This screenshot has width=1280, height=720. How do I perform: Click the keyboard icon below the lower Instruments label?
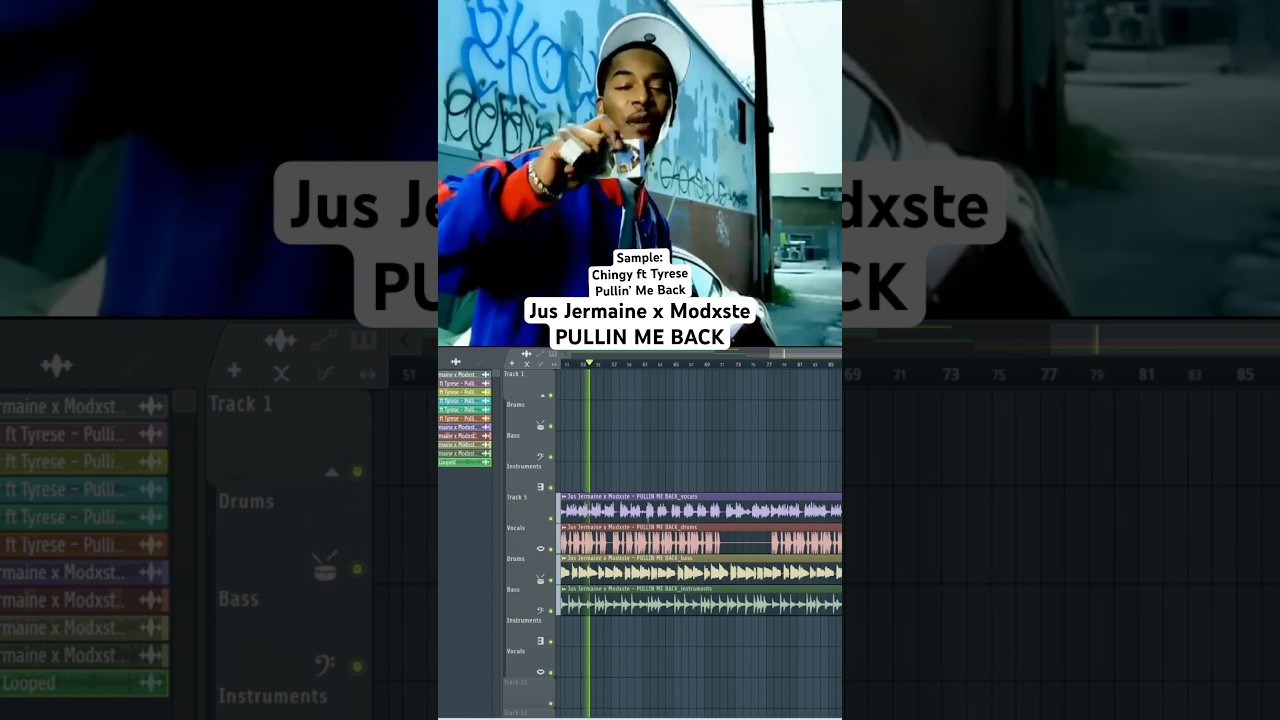[x=541, y=641]
